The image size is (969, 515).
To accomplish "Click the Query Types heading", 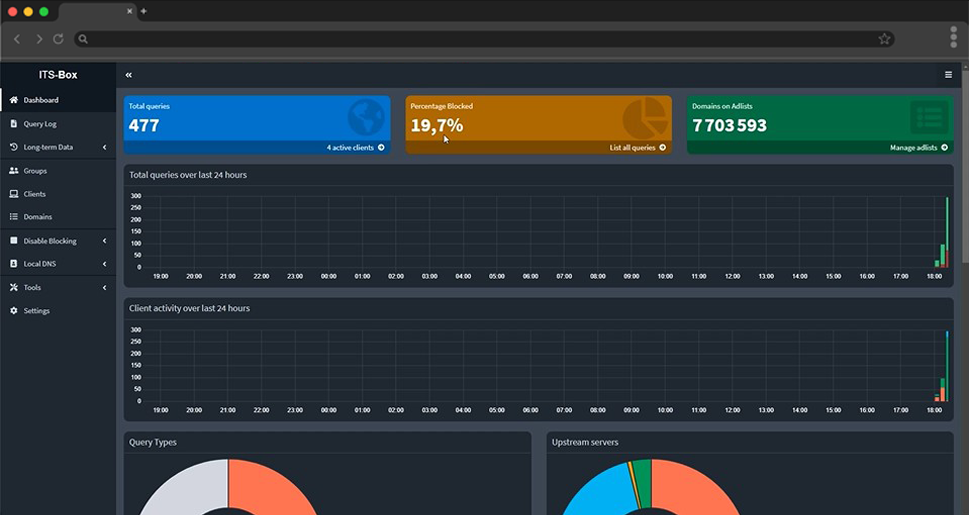I will click(x=153, y=442).
